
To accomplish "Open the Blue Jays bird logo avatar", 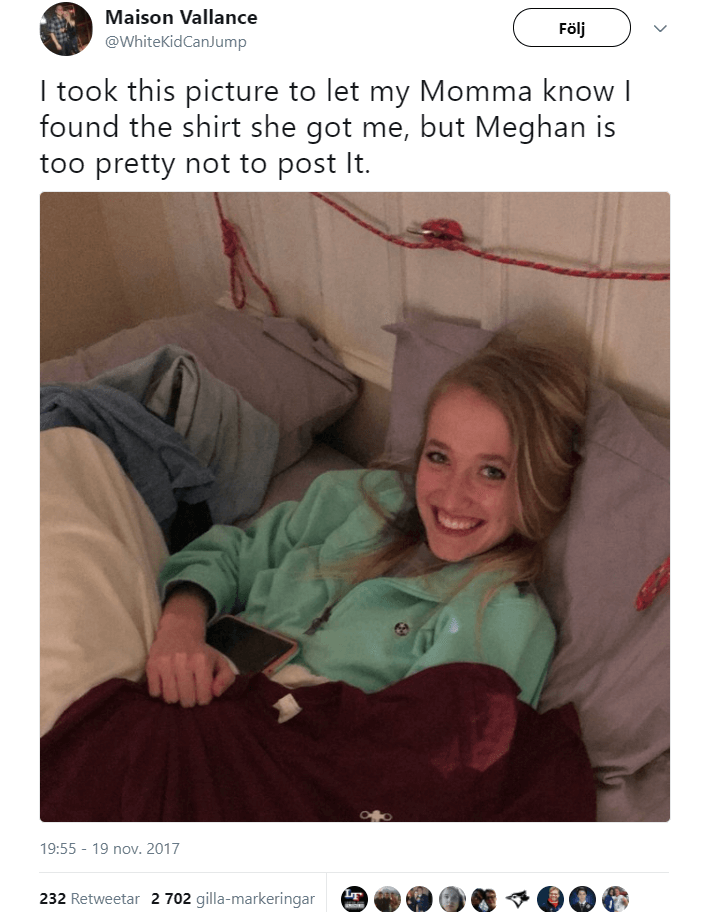I will (x=517, y=899).
